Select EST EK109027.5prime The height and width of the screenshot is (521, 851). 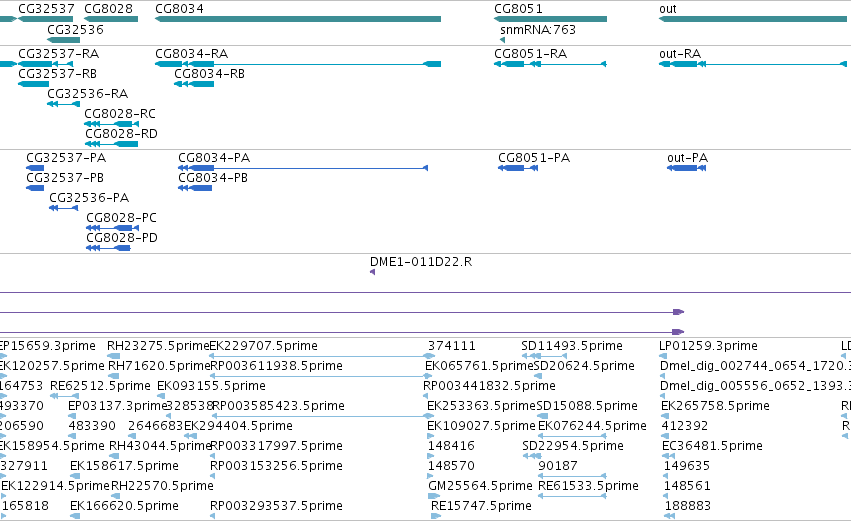point(481,426)
